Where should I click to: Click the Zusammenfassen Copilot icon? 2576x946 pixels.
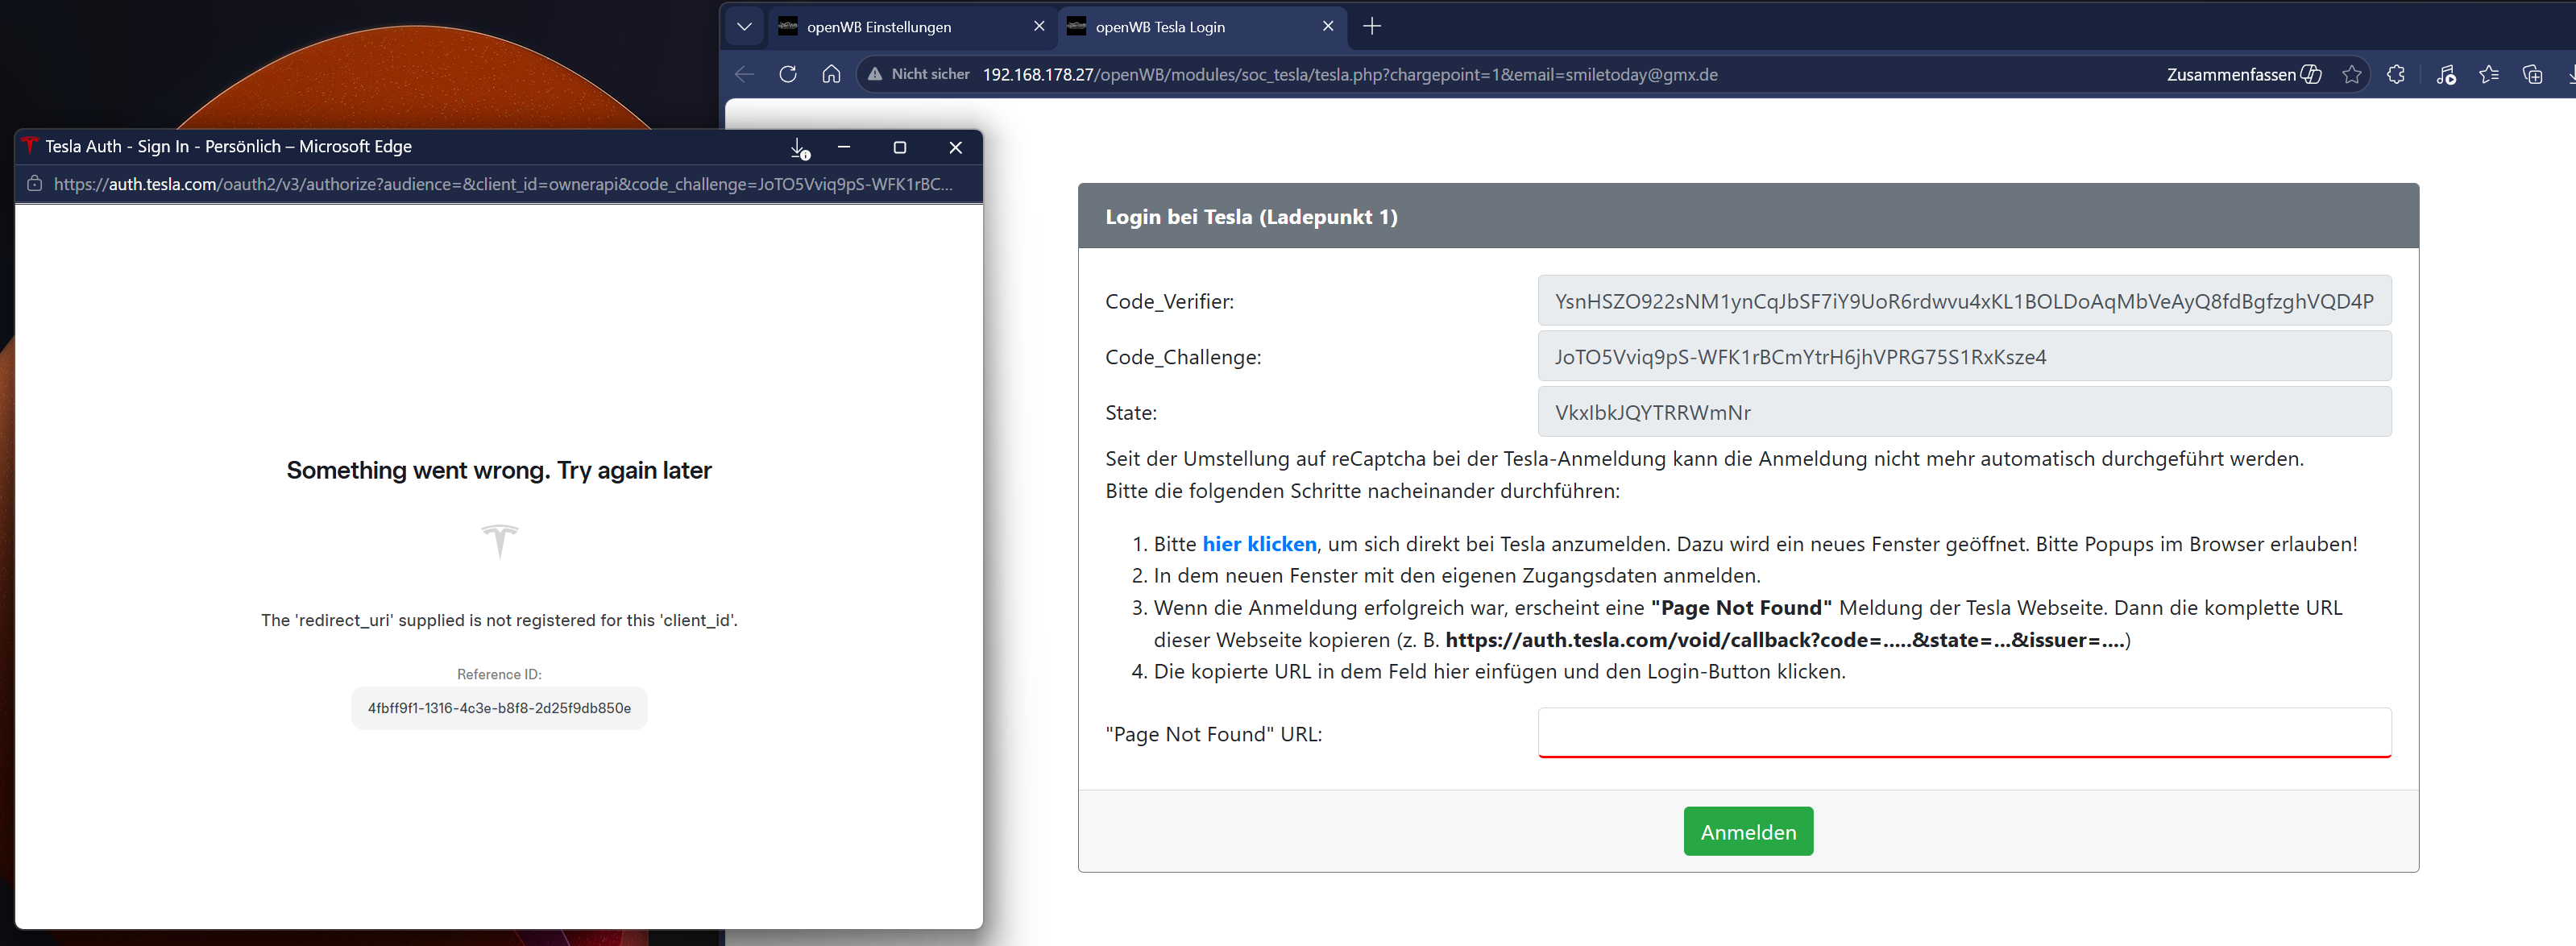(2311, 74)
